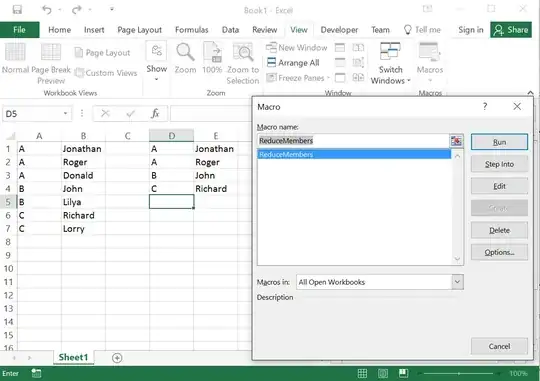The image size is (540, 381).
Task: Open the Macros ribbon dropdown
Action: point(430,63)
